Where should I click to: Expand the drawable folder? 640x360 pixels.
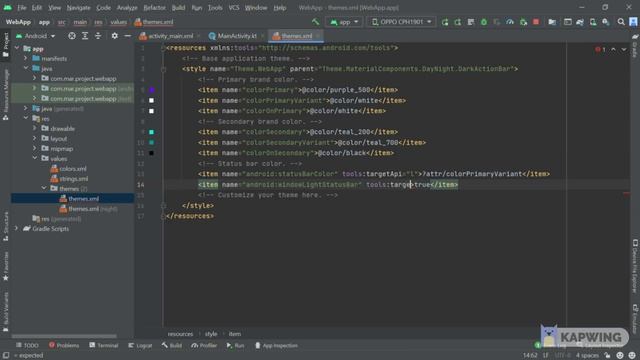pyautogui.click(x=35, y=129)
